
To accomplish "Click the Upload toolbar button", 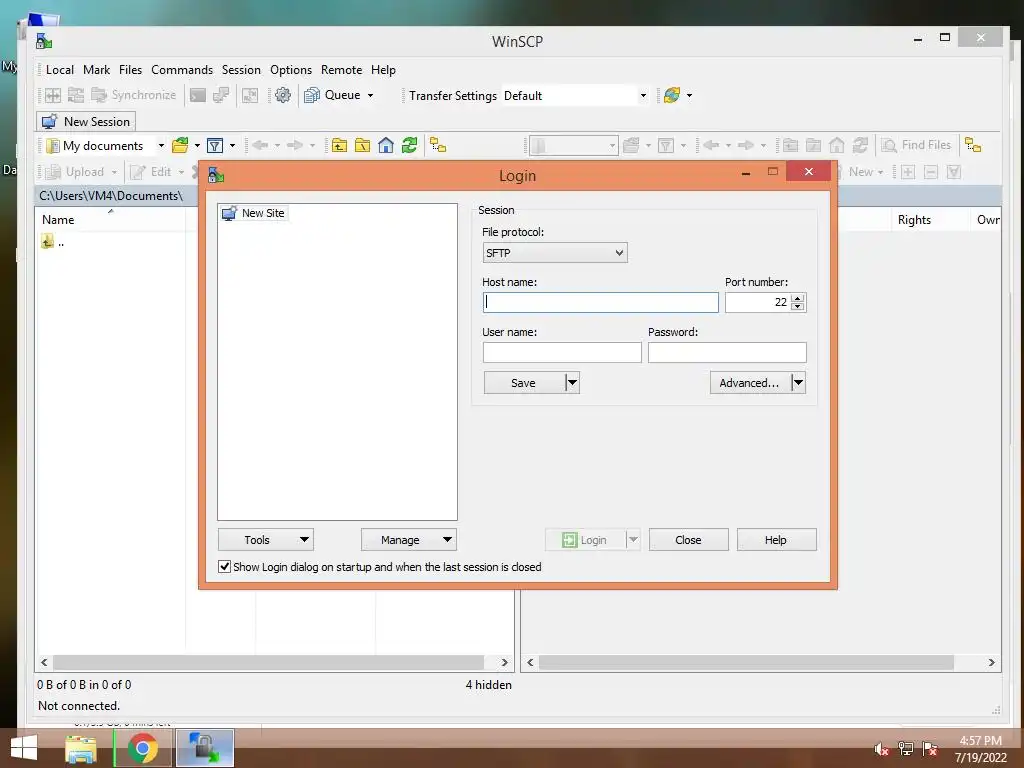I will click(74, 172).
